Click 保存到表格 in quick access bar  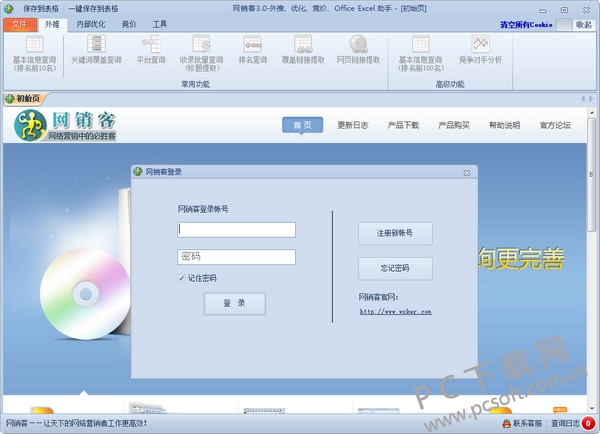pos(41,8)
